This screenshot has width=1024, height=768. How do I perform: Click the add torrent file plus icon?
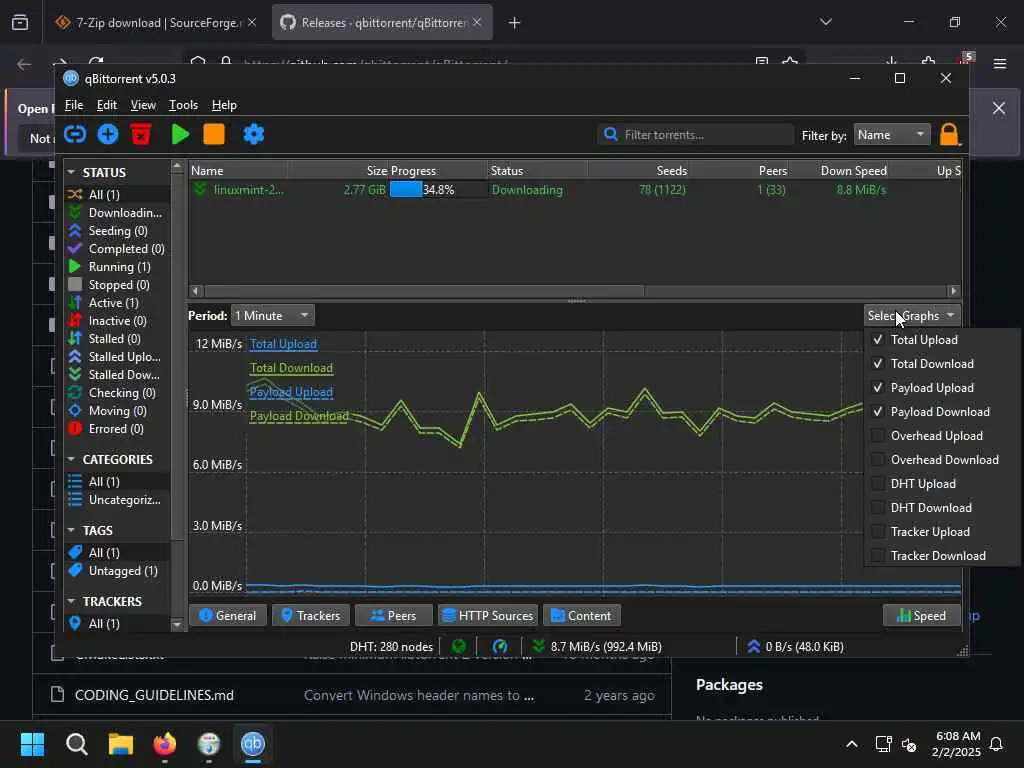pos(108,135)
